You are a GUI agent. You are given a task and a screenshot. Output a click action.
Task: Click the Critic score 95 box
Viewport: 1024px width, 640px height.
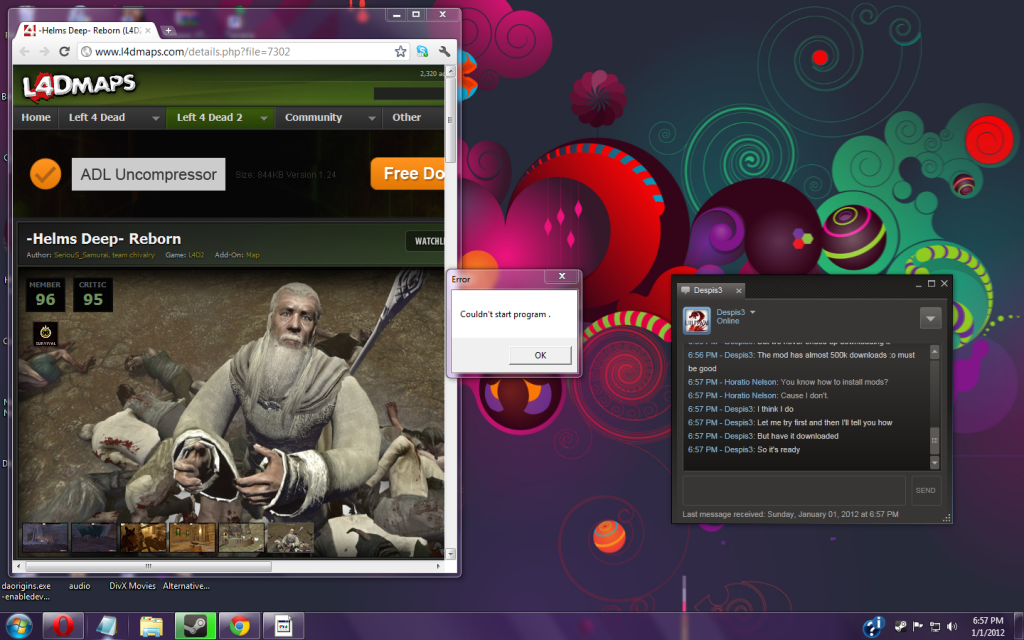coord(93,295)
